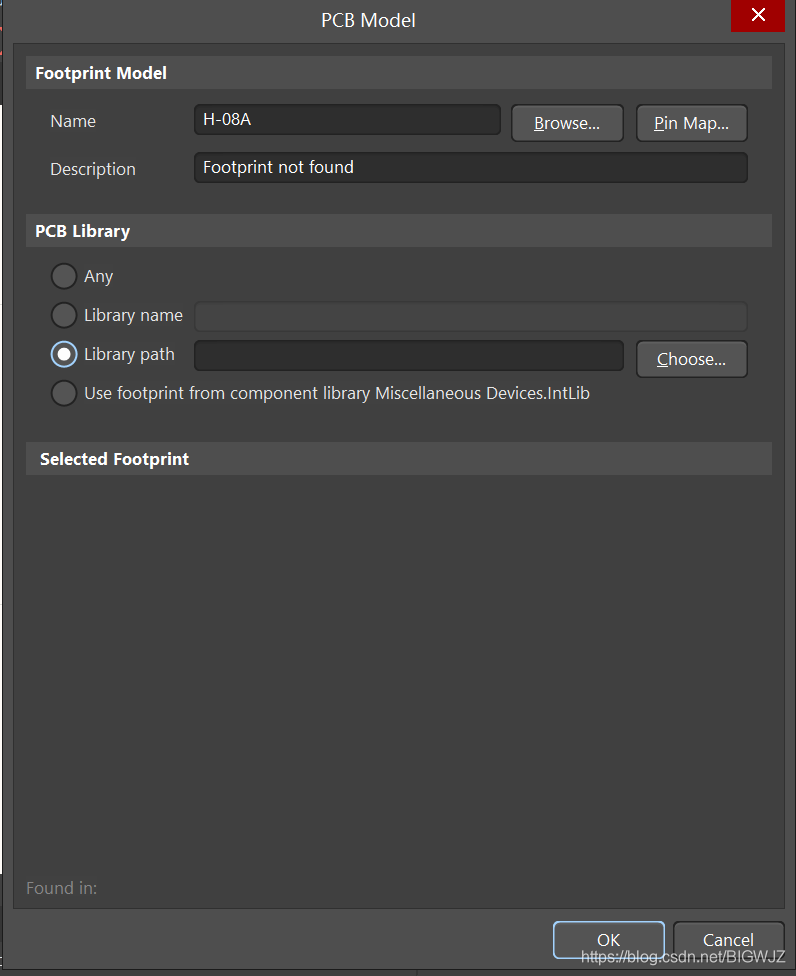The image size is (796, 976).
Task: Click the PCB Model title bar
Action: tap(368, 19)
